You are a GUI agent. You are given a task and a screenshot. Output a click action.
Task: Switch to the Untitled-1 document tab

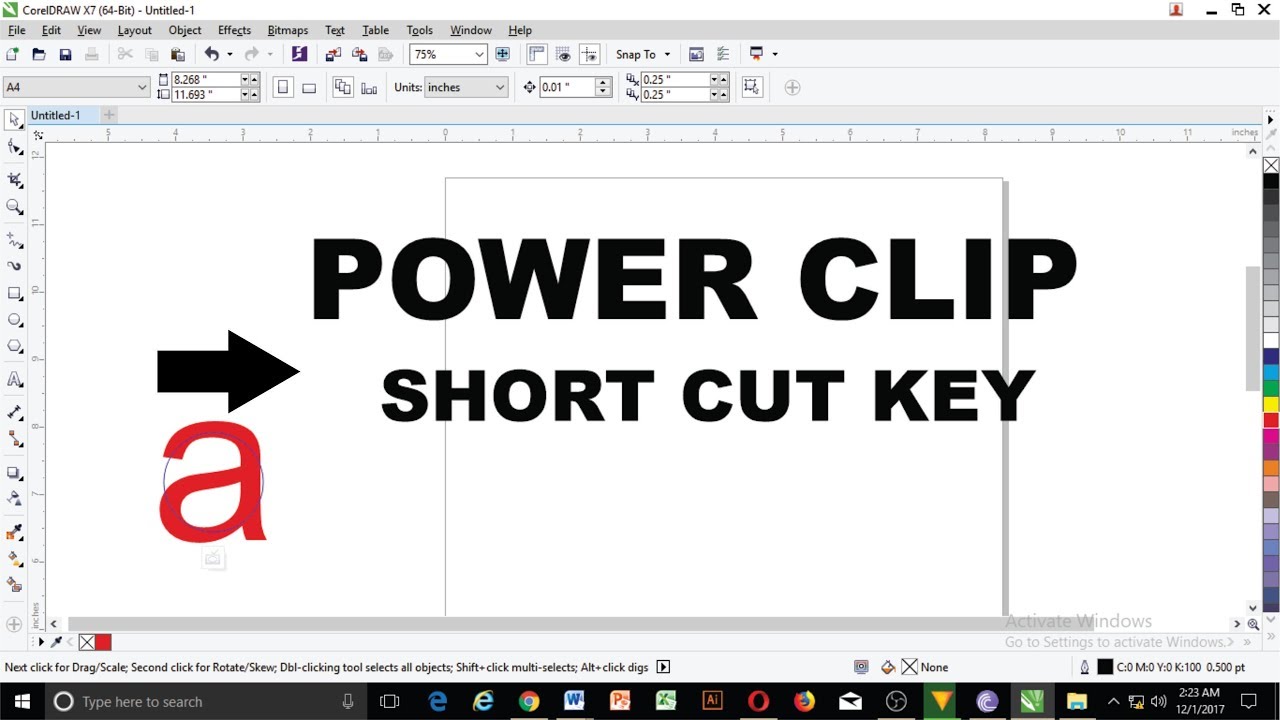point(55,115)
